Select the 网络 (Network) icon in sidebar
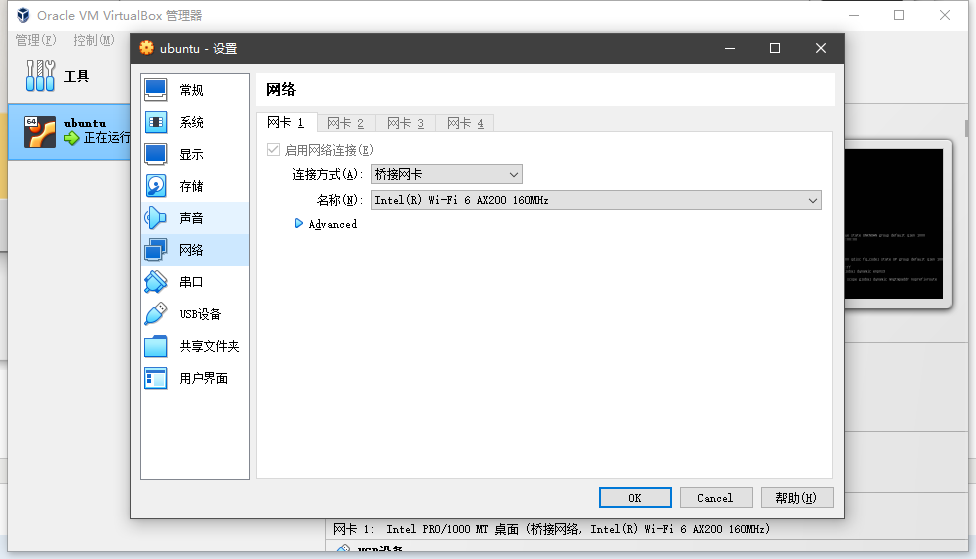The width and height of the screenshot is (976, 559). 156,250
